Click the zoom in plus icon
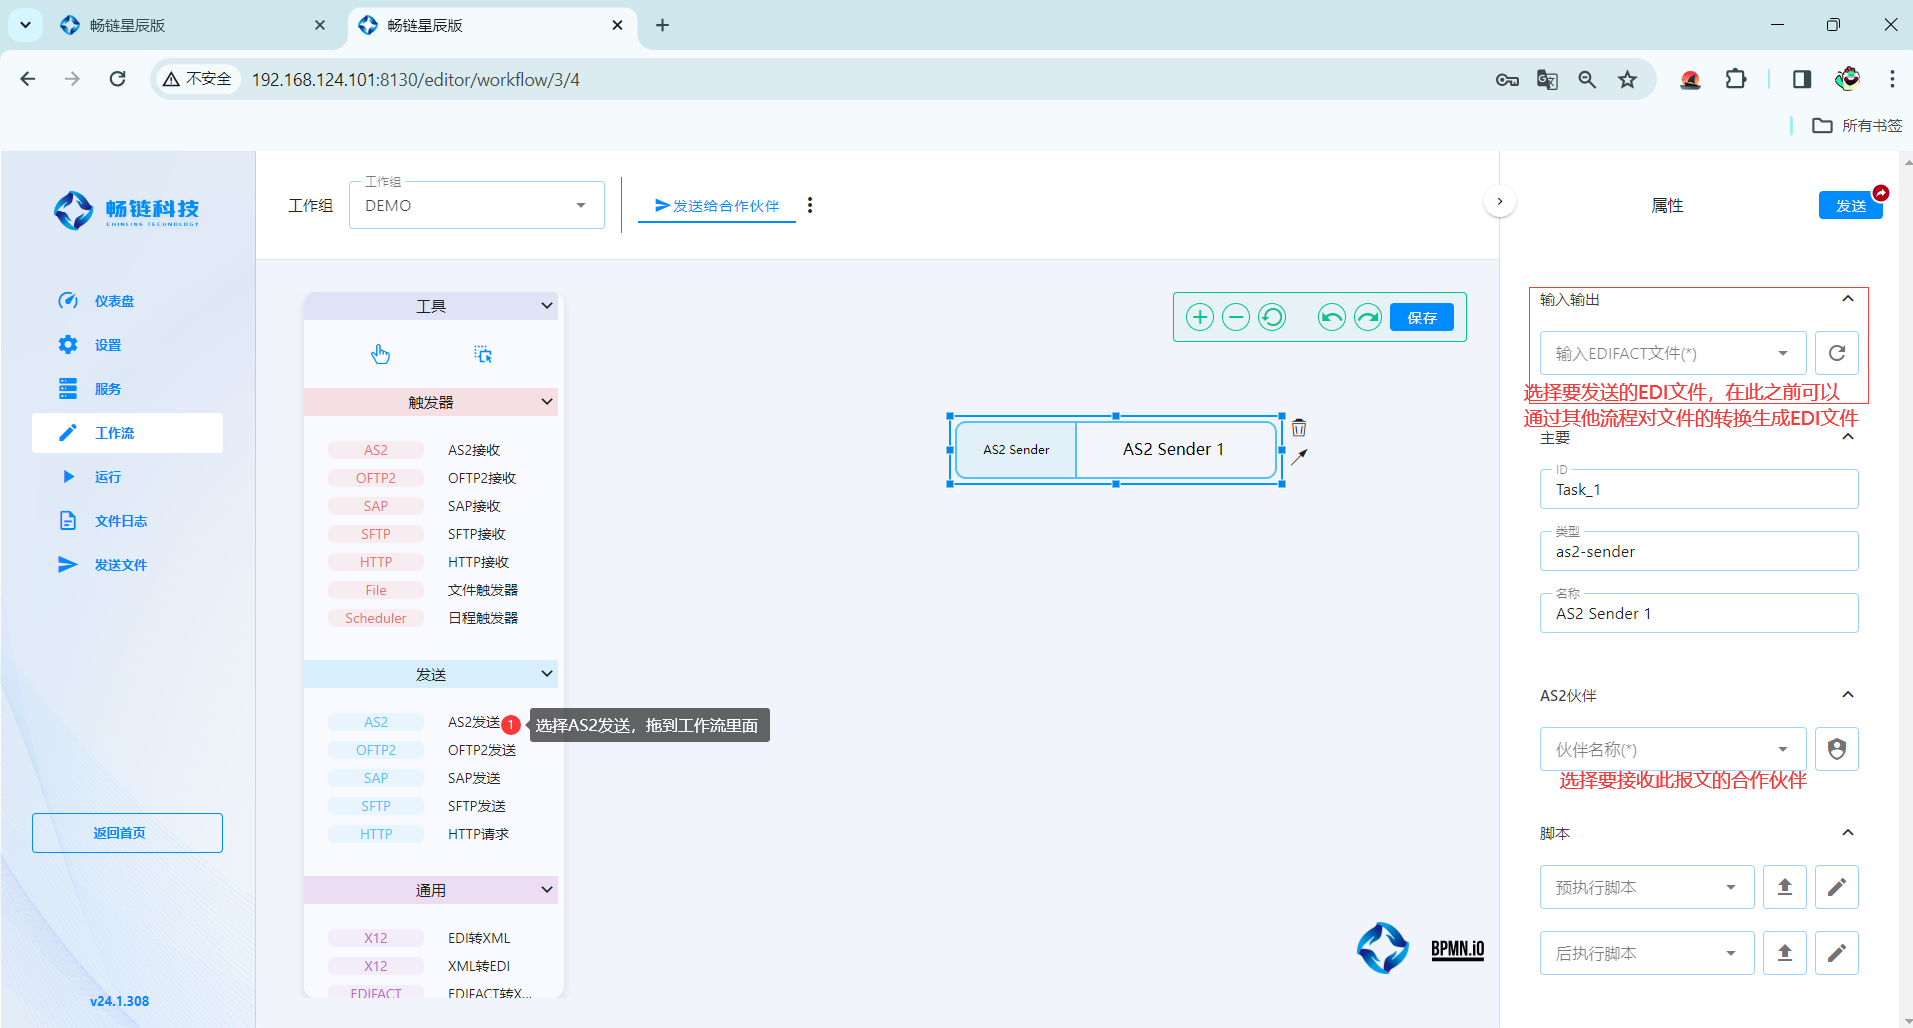The height and width of the screenshot is (1028, 1913). [1199, 318]
